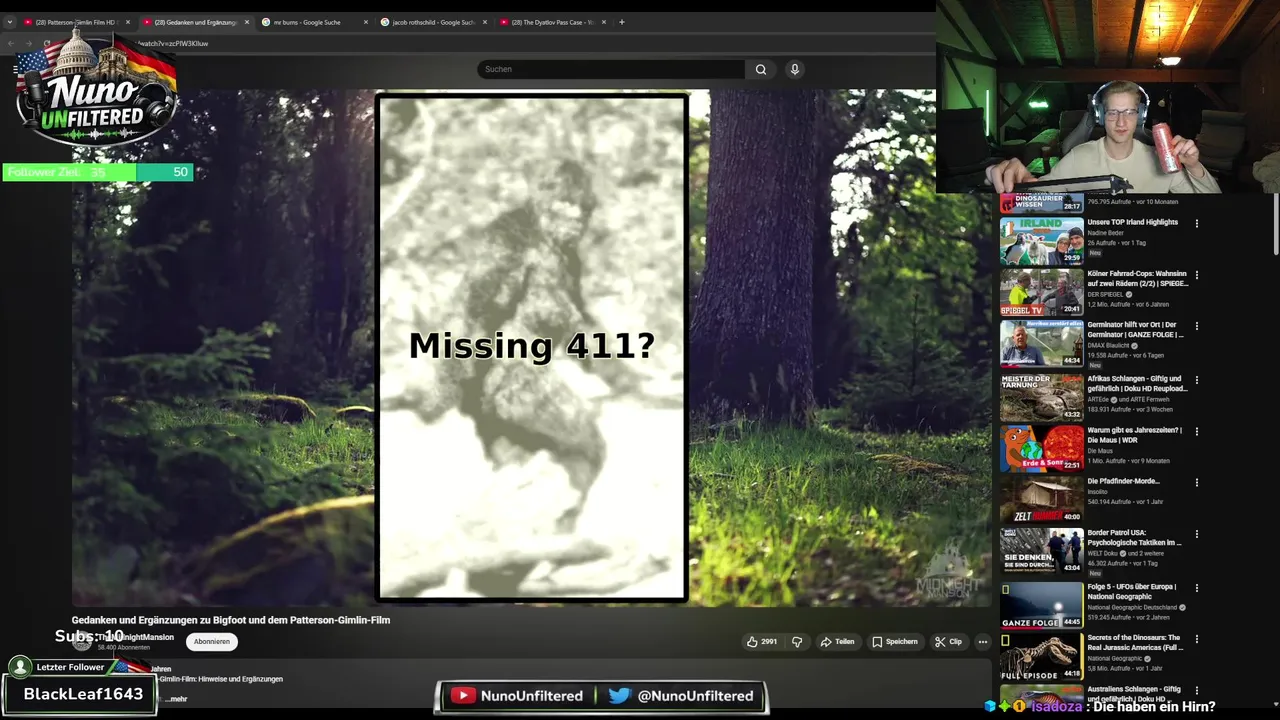The height and width of the screenshot is (720, 1280).
Task: Open options menu for Germinator video
Action: (1196, 326)
